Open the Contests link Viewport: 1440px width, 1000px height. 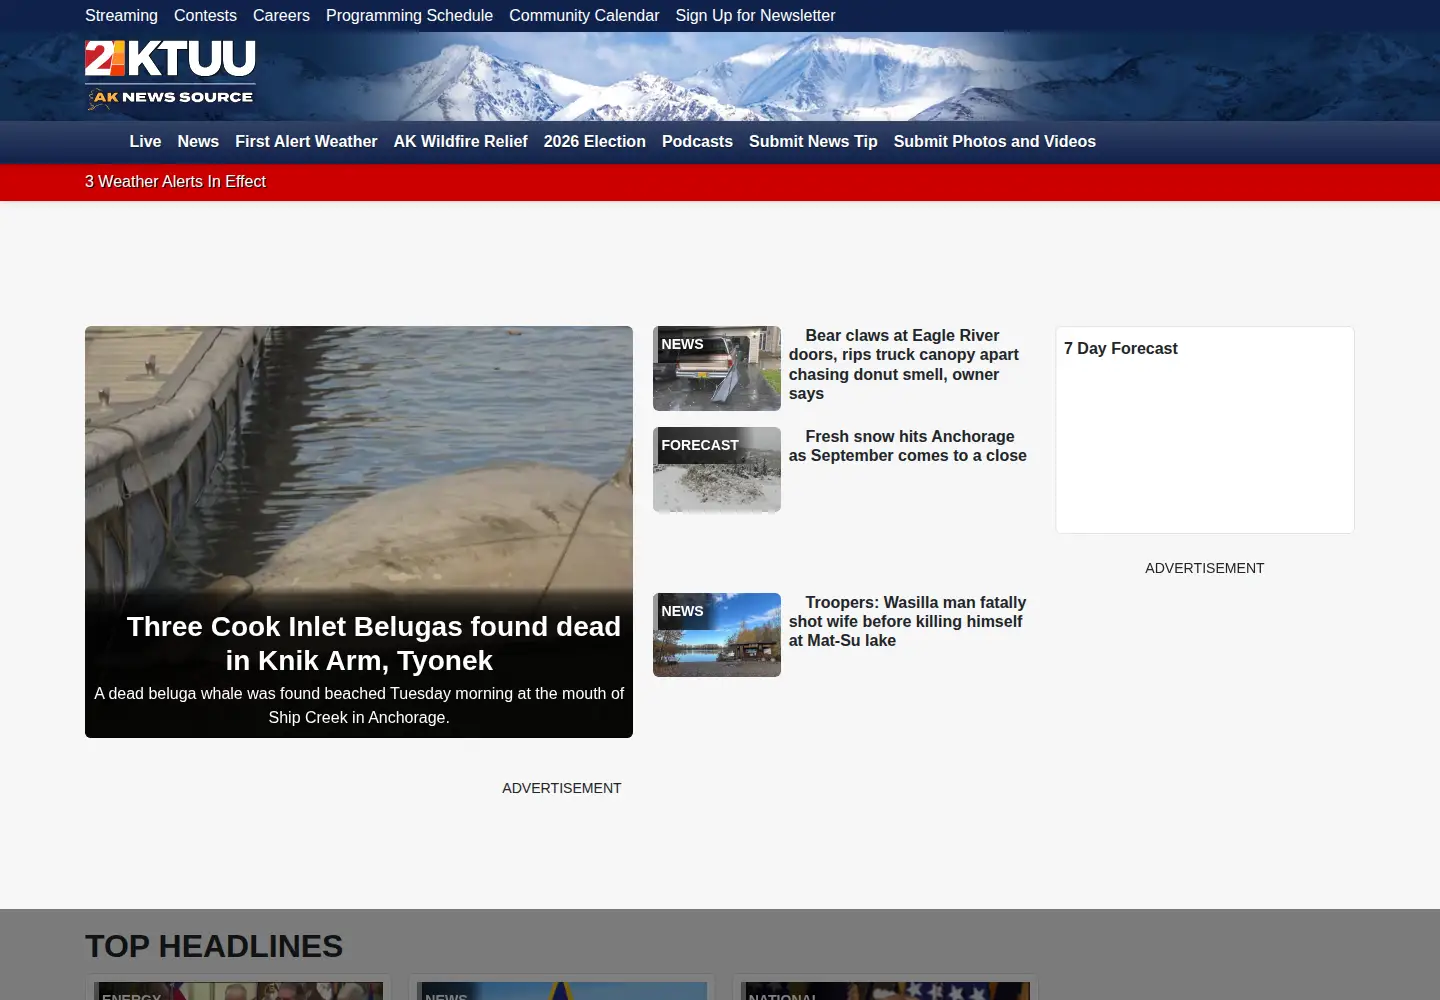point(205,16)
